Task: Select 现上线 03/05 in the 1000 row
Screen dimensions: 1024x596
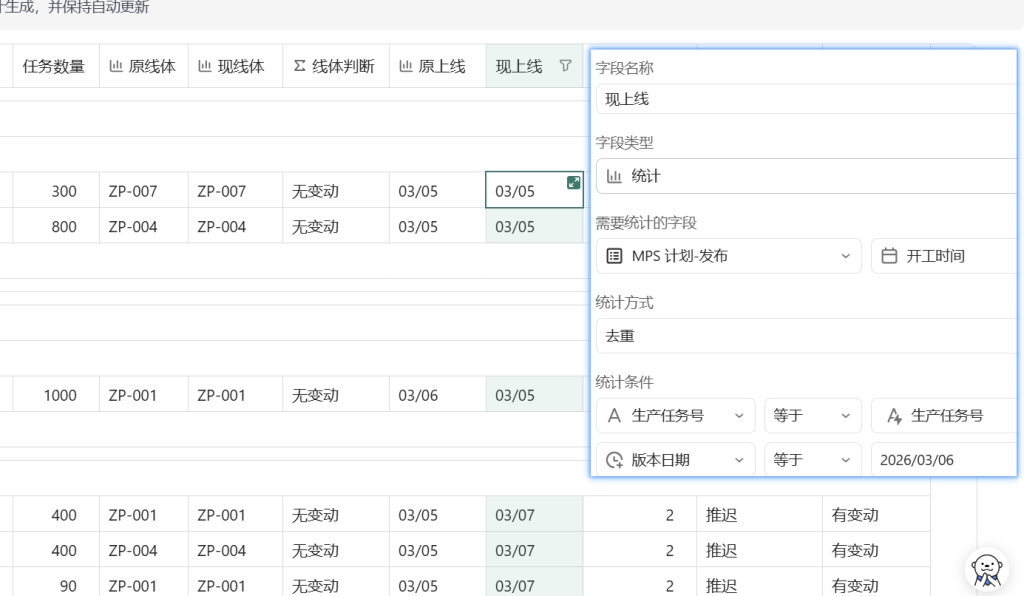Action: [x=534, y=394]
